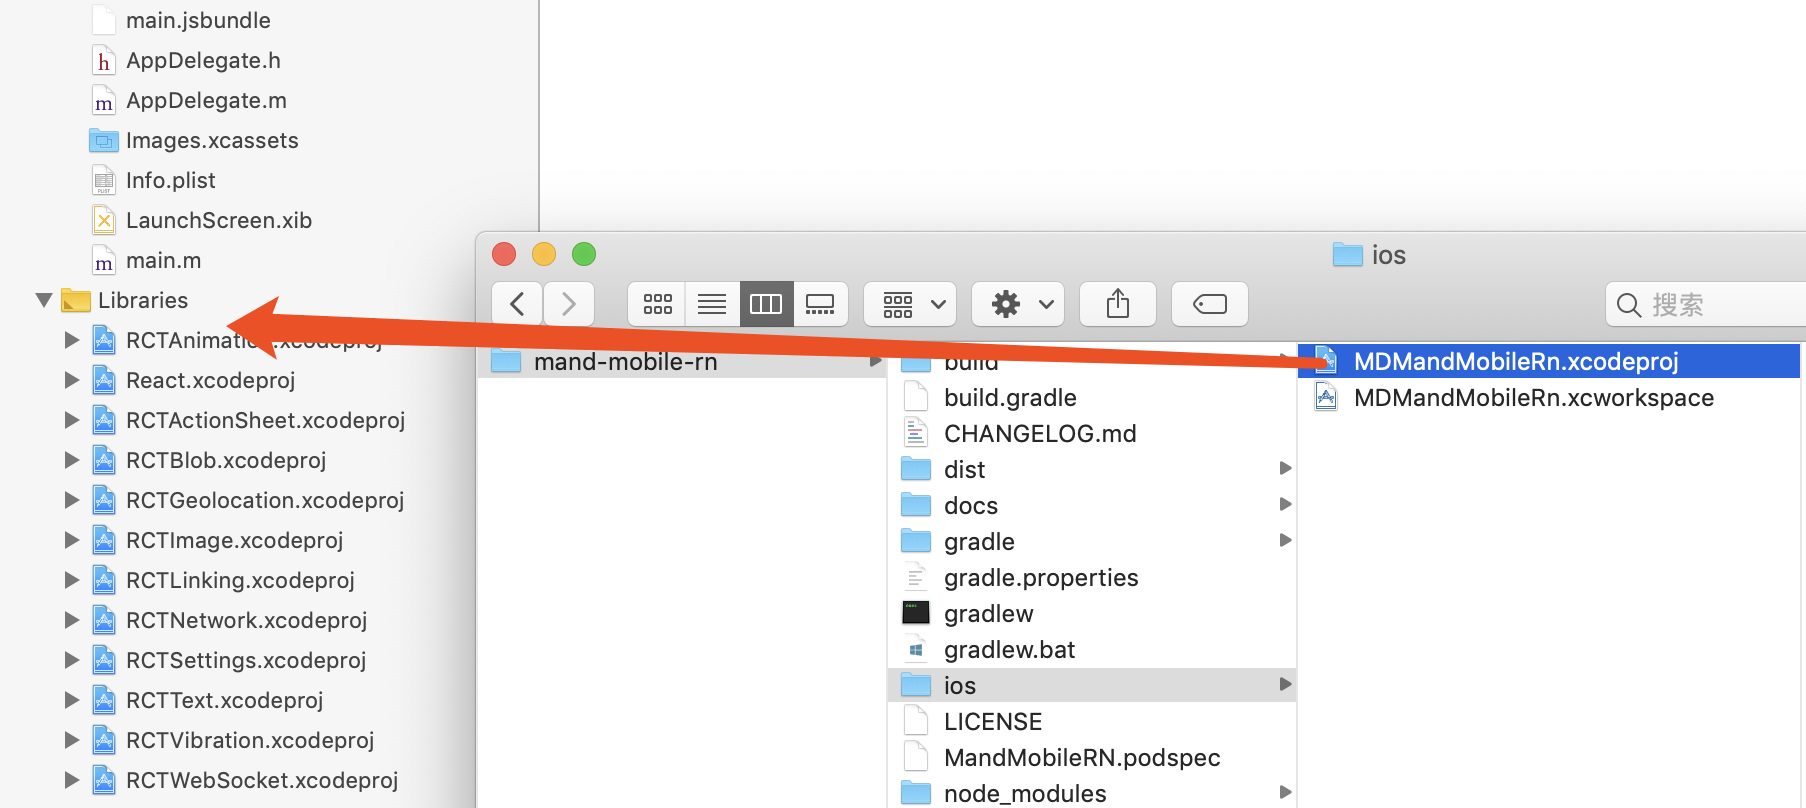Expand RCTNetwork.xcodeproj disclosure triangle
Screen dimensions: 1806x808
click(x=72, y=620)
